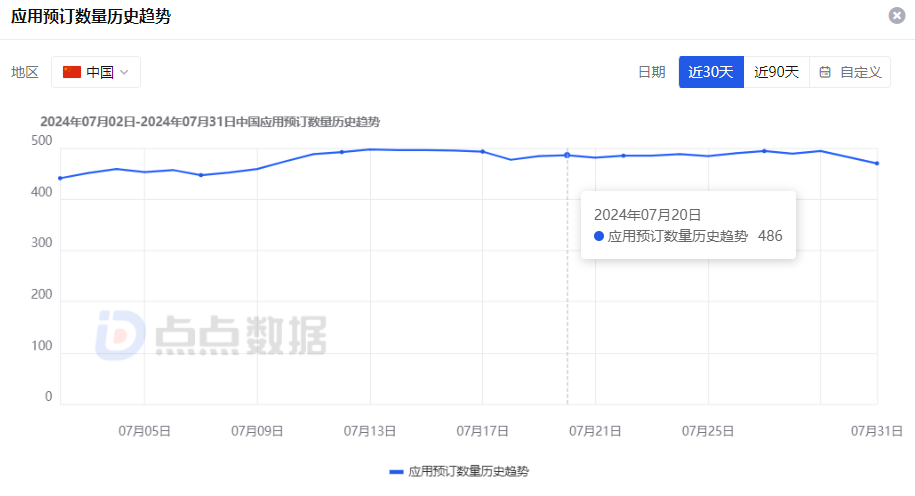Click the China flag icon

[x=72, y=72]
